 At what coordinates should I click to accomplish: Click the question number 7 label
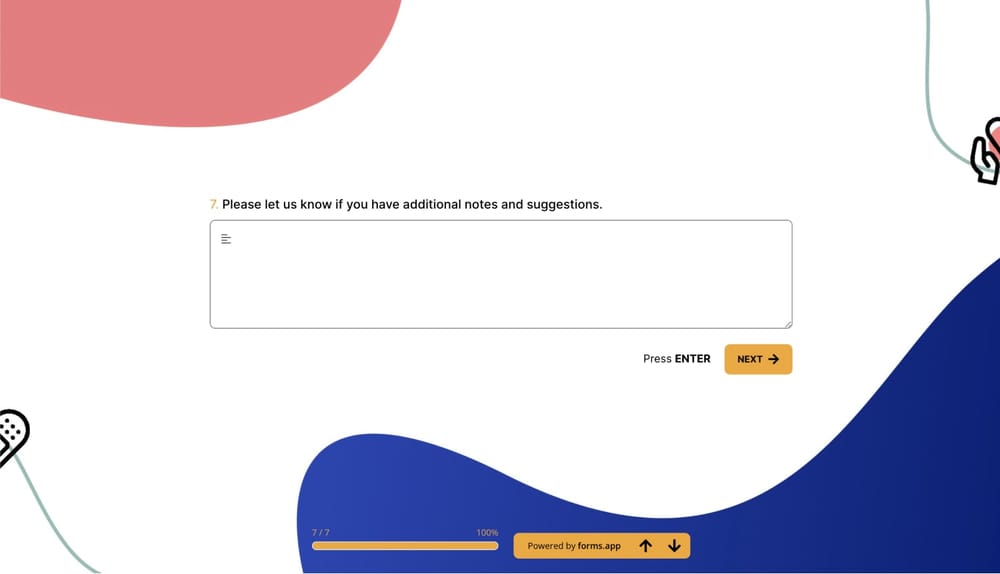(x=214, y=204)
